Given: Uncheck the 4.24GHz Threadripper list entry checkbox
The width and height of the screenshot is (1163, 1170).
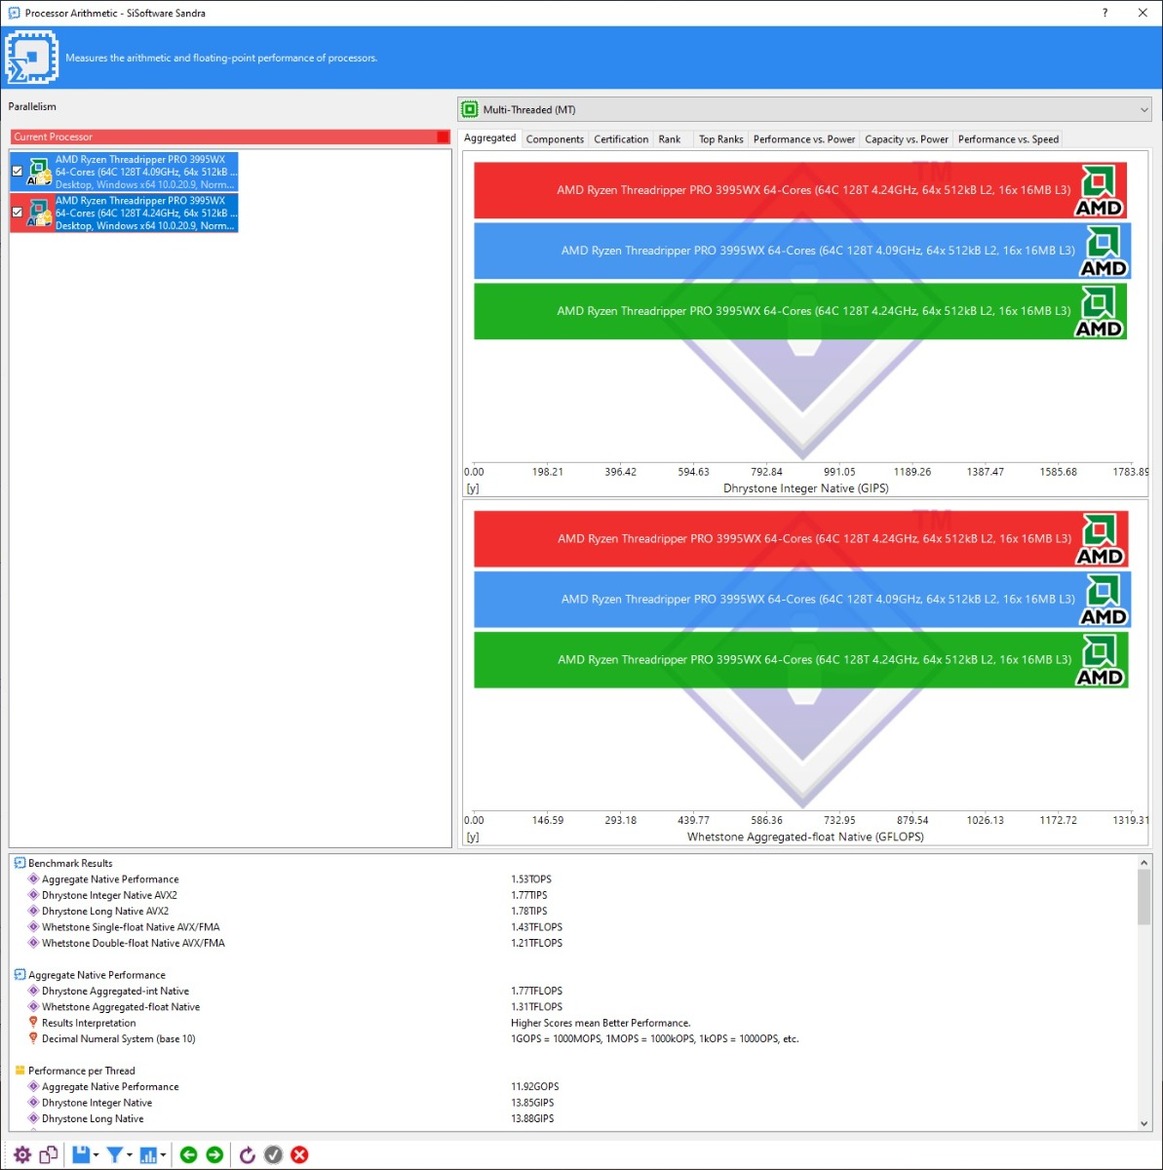Looking at the screenshot, I should tap(17, 212).
